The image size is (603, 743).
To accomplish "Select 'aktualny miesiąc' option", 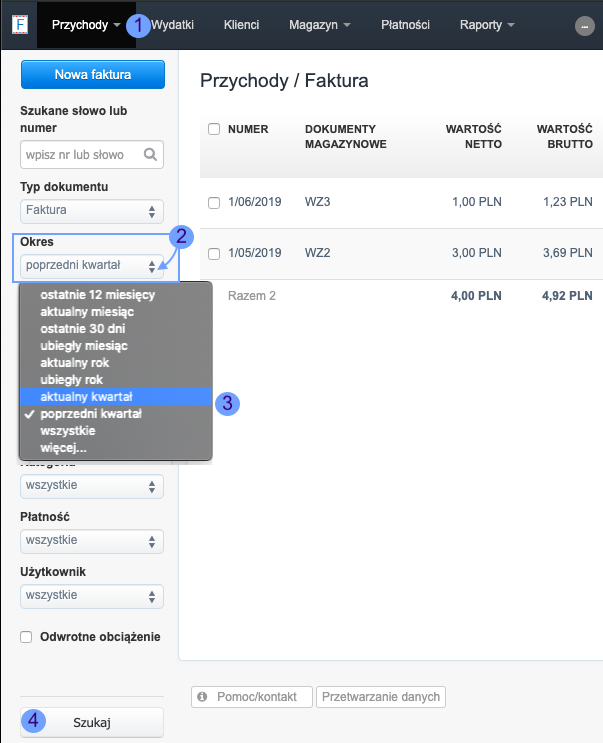I will coord(116,312).
